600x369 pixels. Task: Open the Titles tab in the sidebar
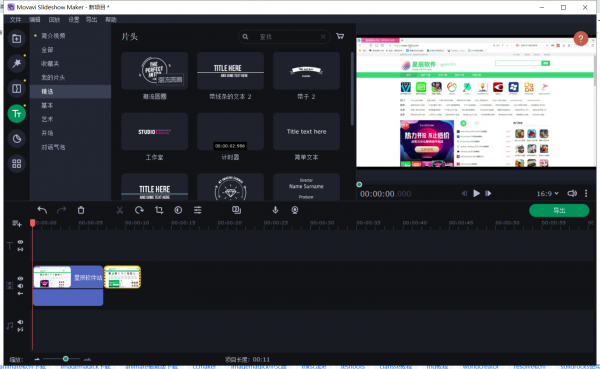coord(16,114)
